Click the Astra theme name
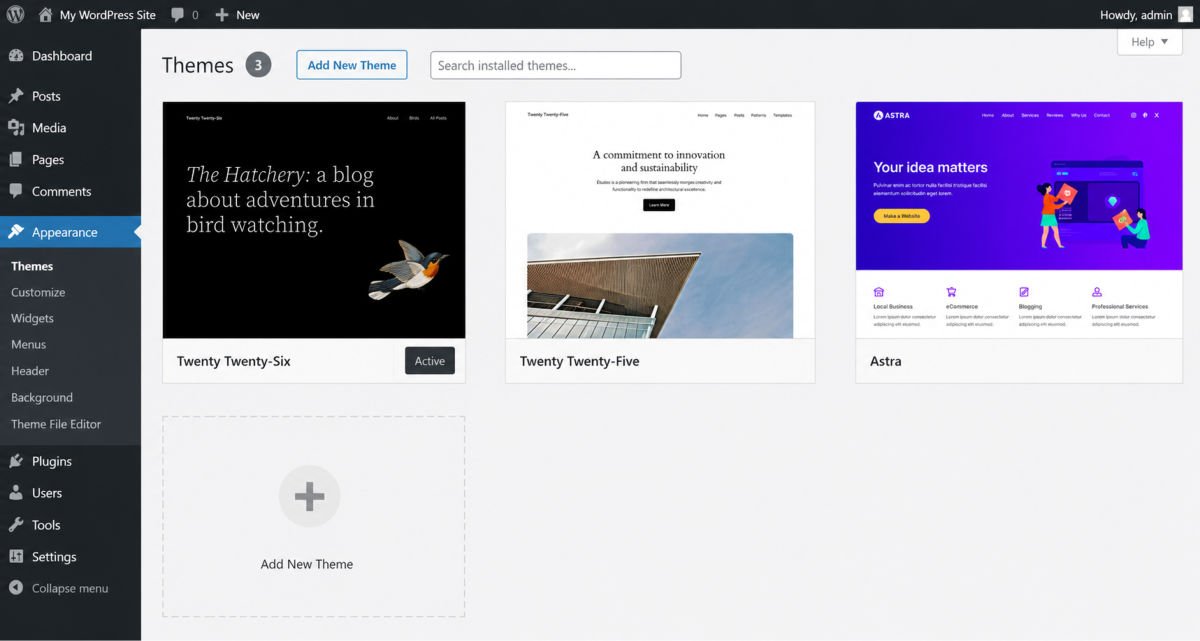The height and width of the screenshot is (641, 1200). click(x=886, y=361)
